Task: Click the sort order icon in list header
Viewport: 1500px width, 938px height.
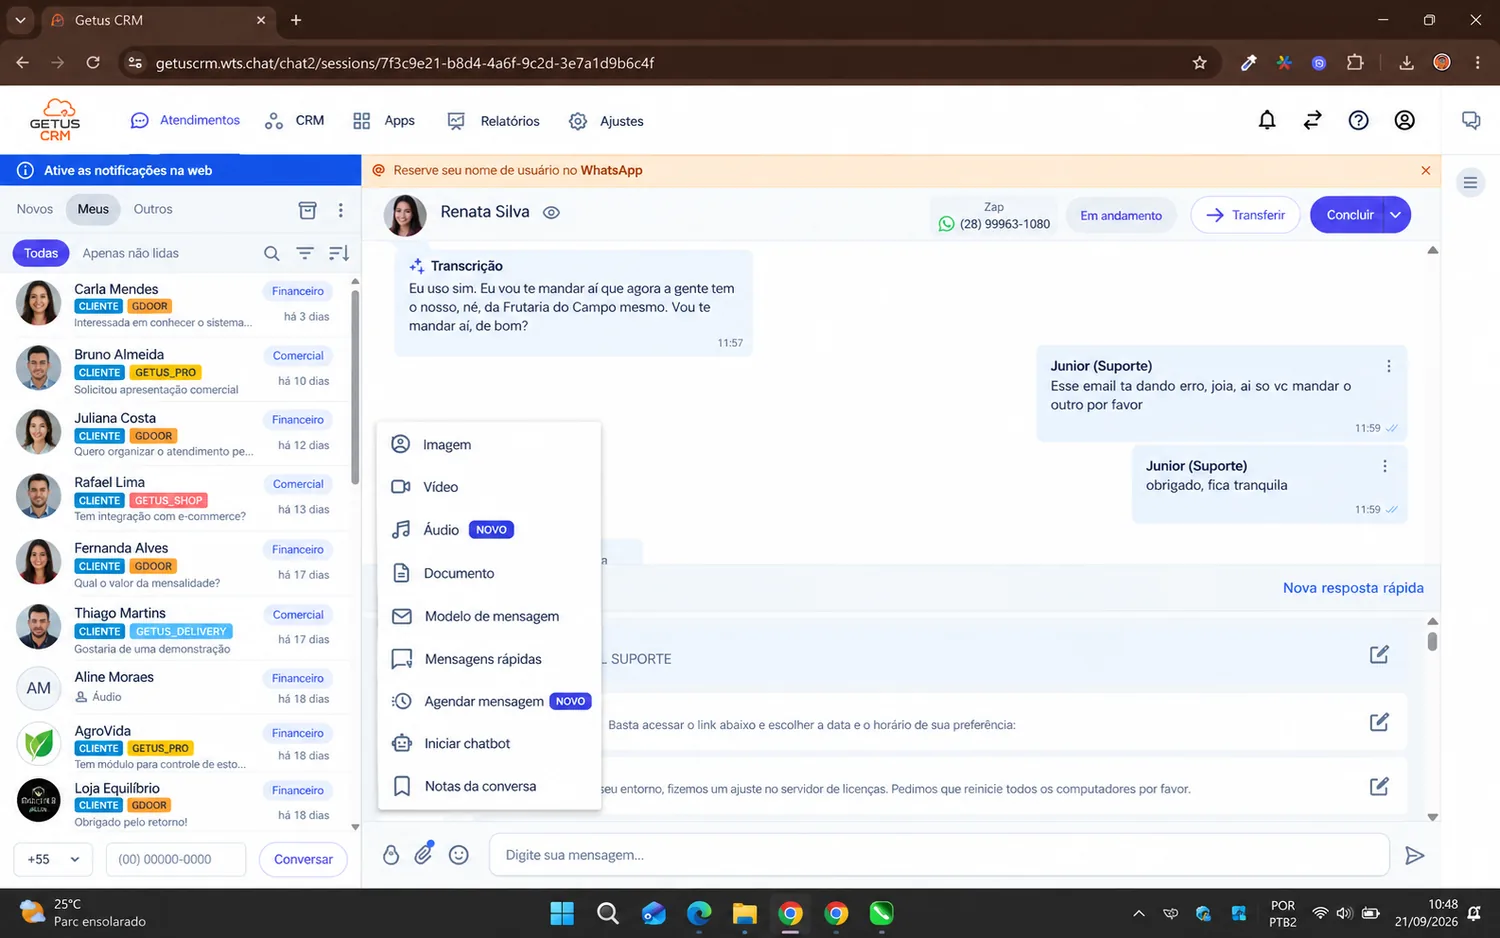Action: tap(339, 253)
